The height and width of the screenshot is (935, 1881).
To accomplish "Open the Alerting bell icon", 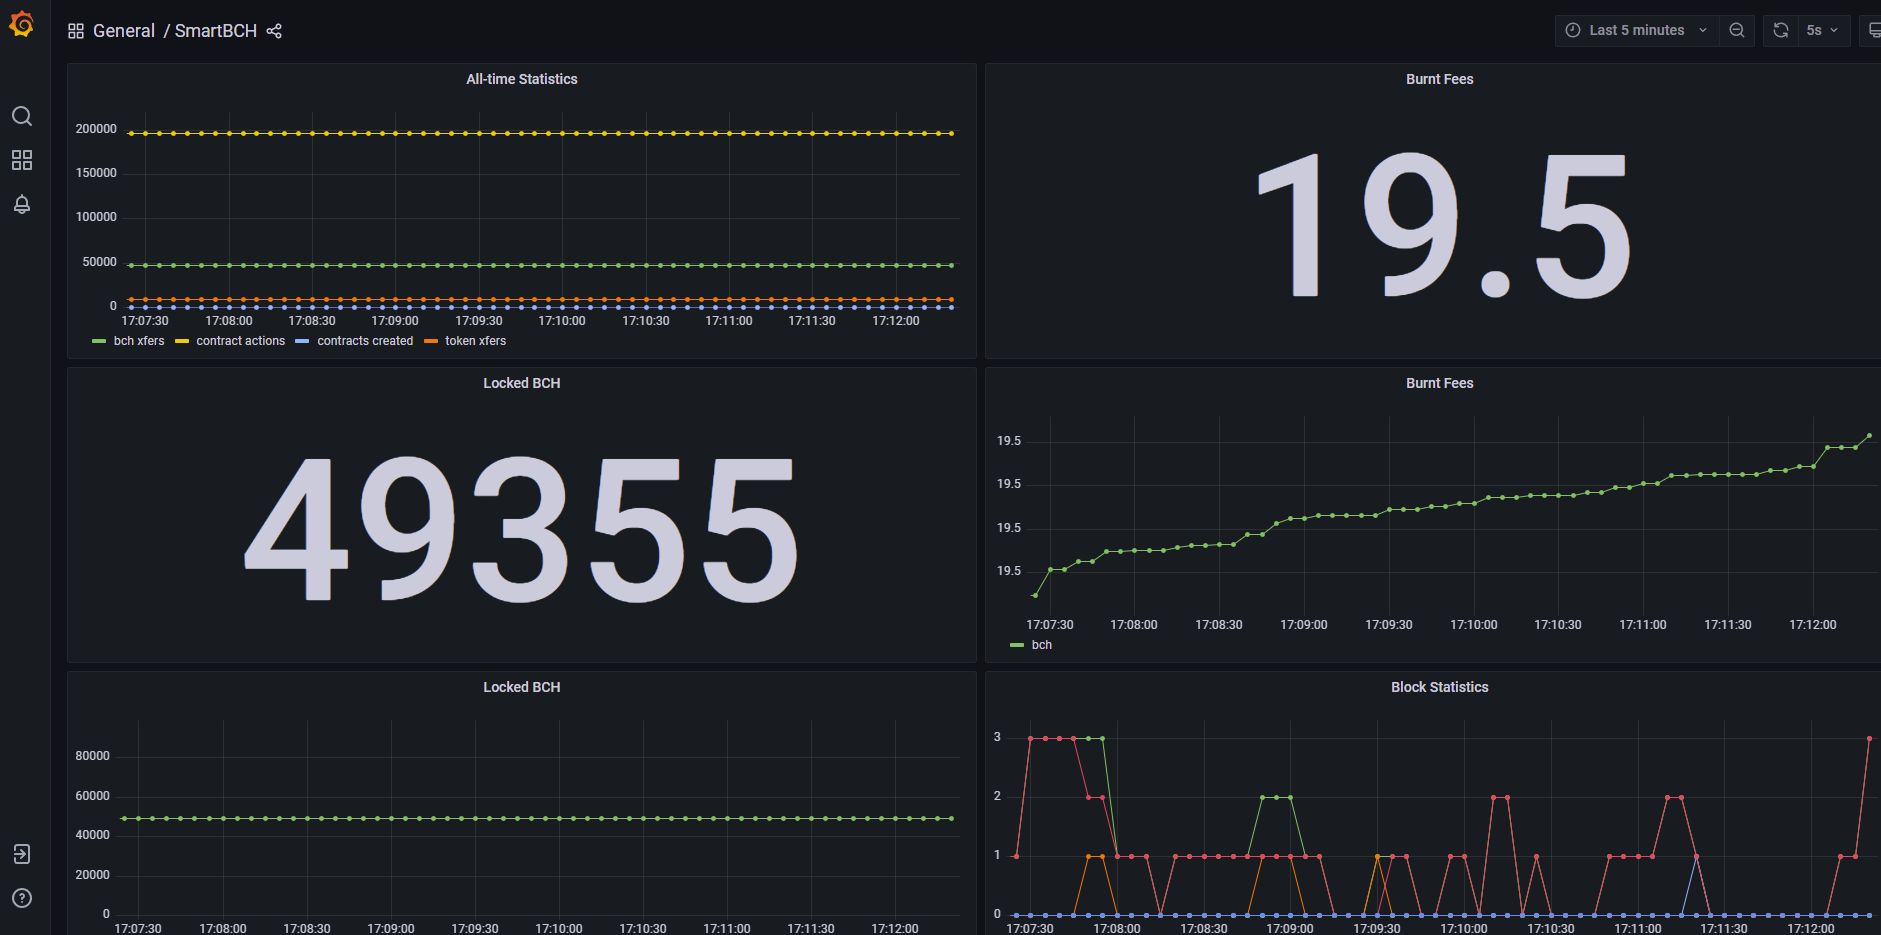I will coord(21,204).
